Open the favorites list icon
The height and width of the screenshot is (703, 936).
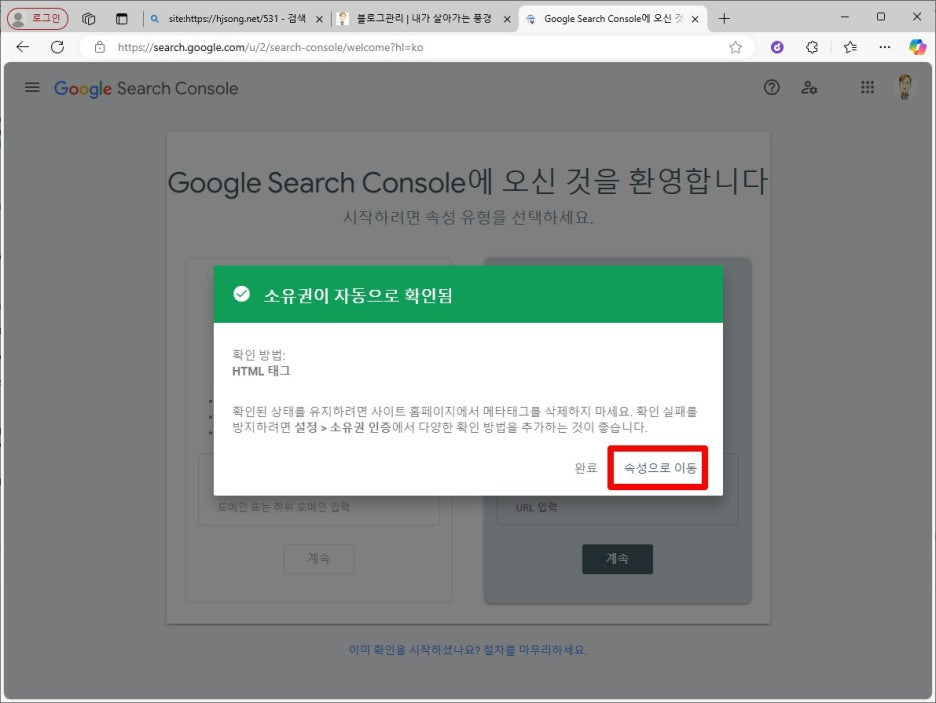tap(851, 47)
